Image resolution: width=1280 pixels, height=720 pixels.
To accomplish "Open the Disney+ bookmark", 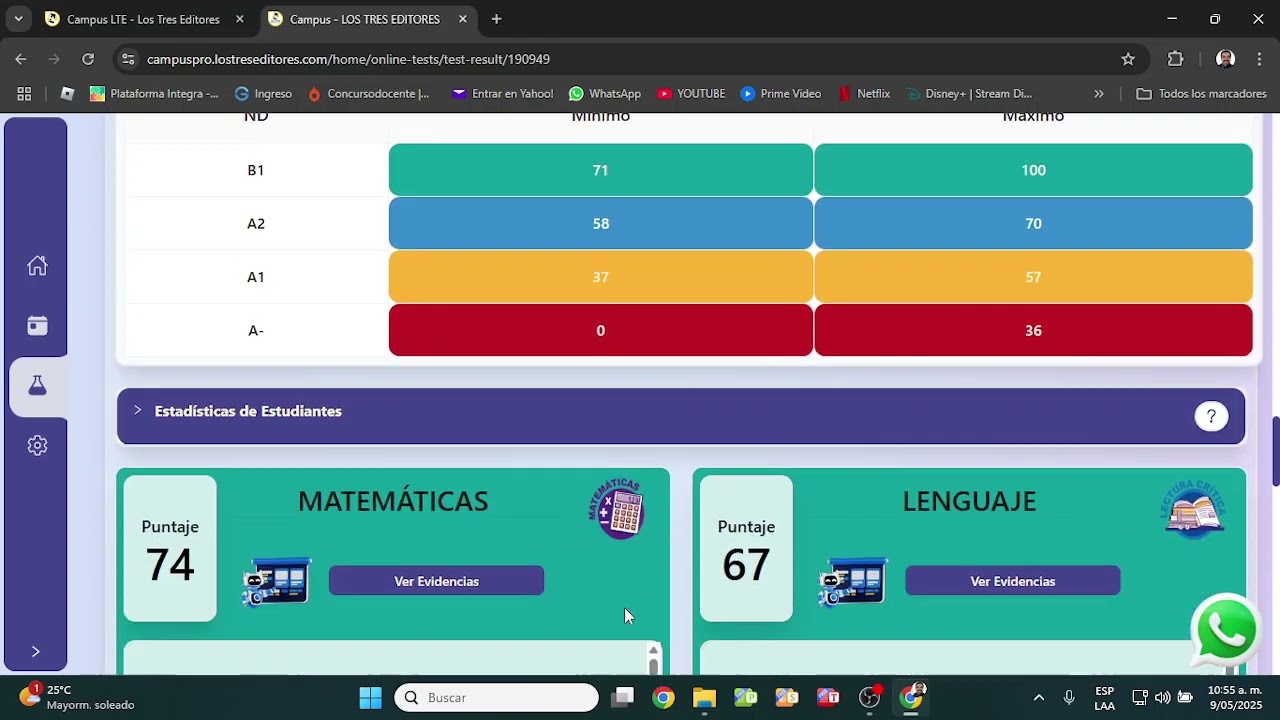I will [968, 94].
